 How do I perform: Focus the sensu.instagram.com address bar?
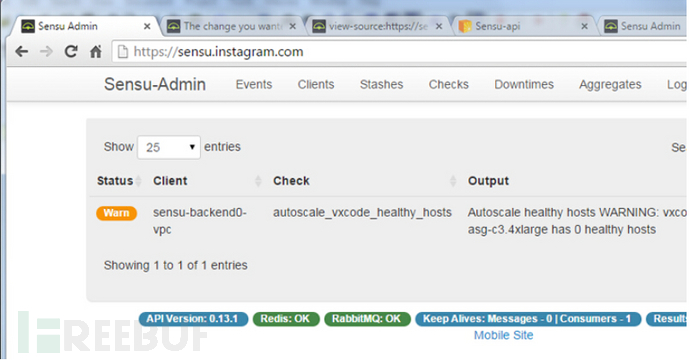400,52
